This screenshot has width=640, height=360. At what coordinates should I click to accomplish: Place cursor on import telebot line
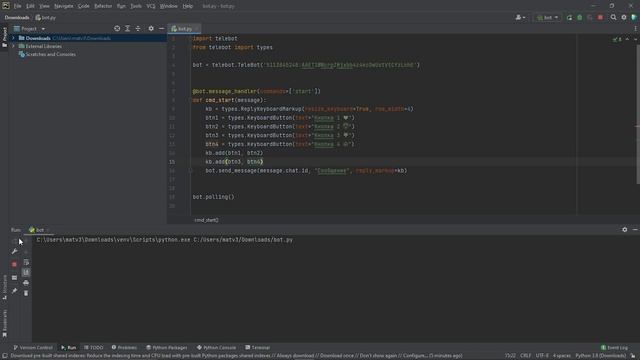tap(215, 38)
